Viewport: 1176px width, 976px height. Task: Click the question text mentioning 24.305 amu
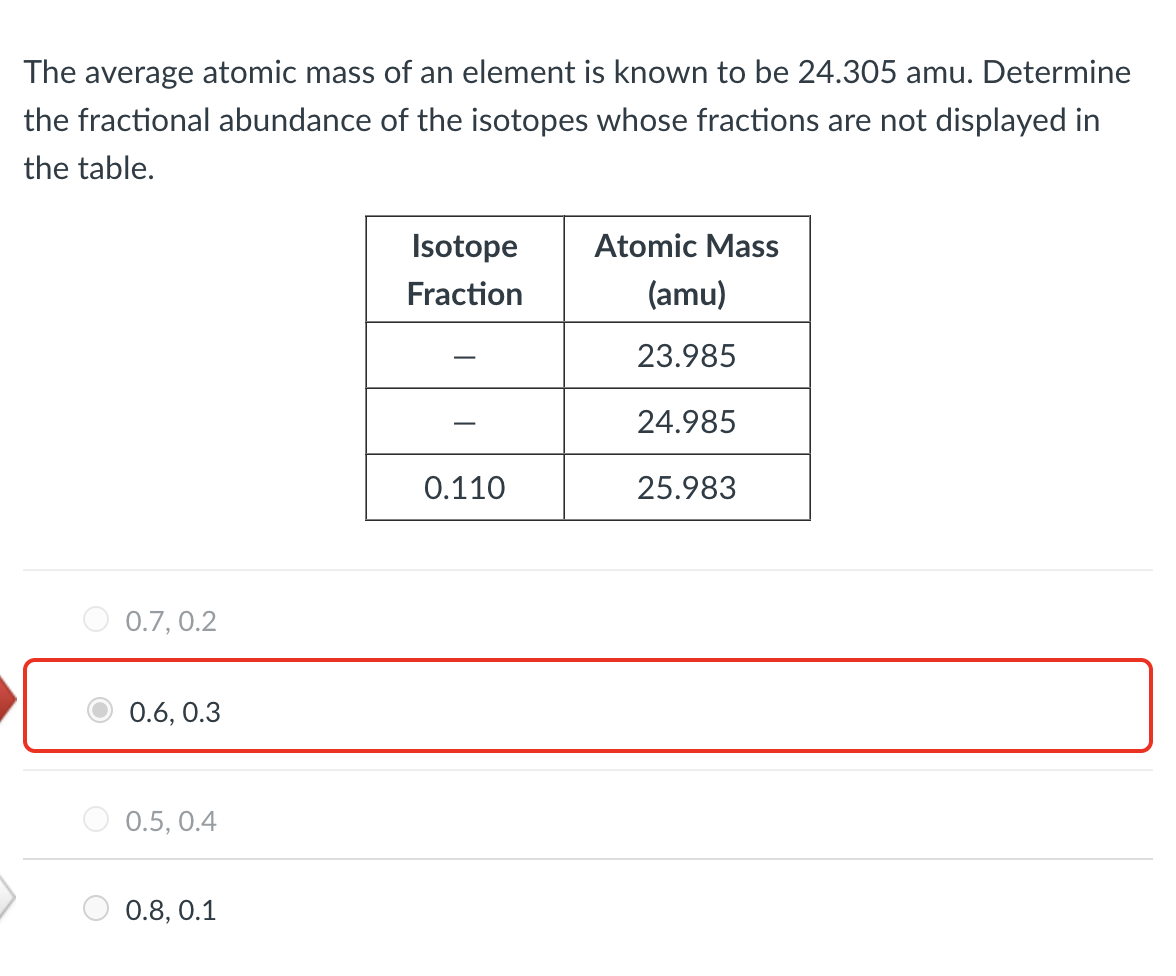point(575,72)
